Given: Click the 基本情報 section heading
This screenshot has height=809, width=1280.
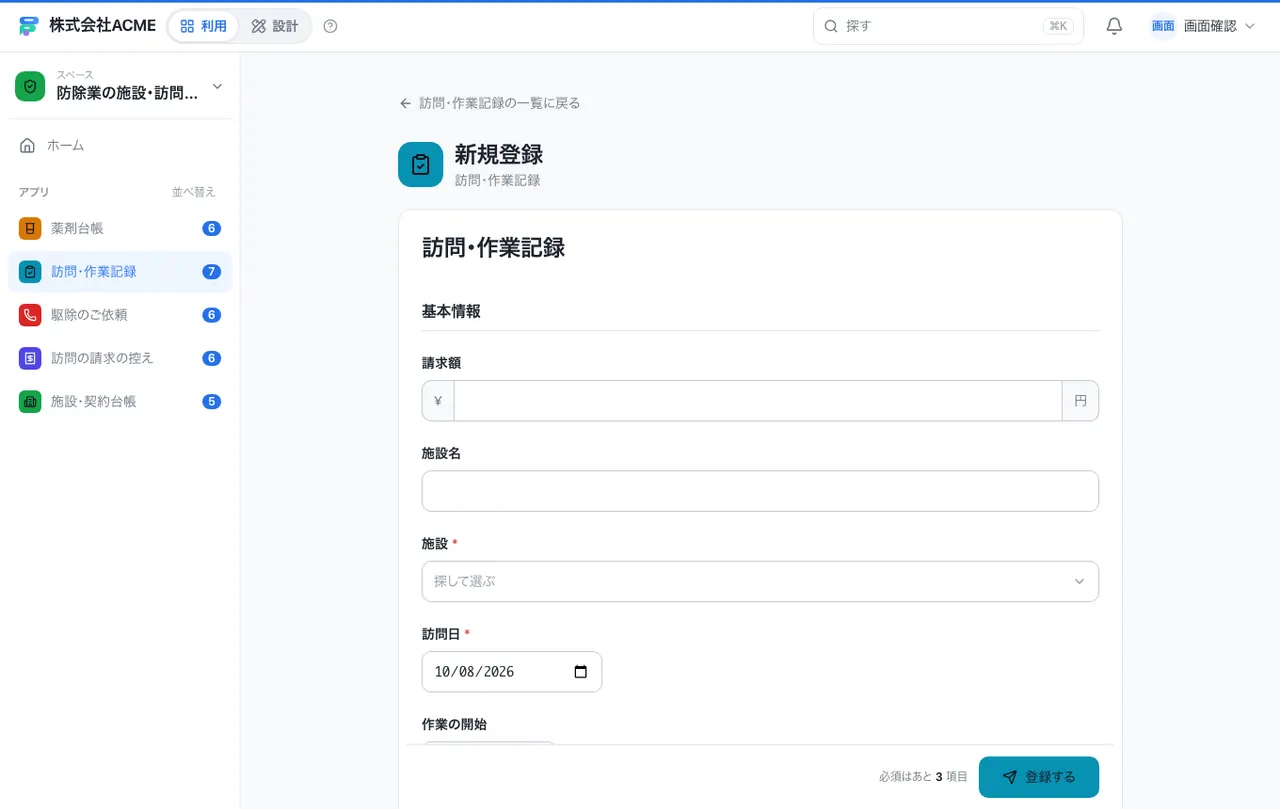Looking at the screenshot, I should (451, 311).
